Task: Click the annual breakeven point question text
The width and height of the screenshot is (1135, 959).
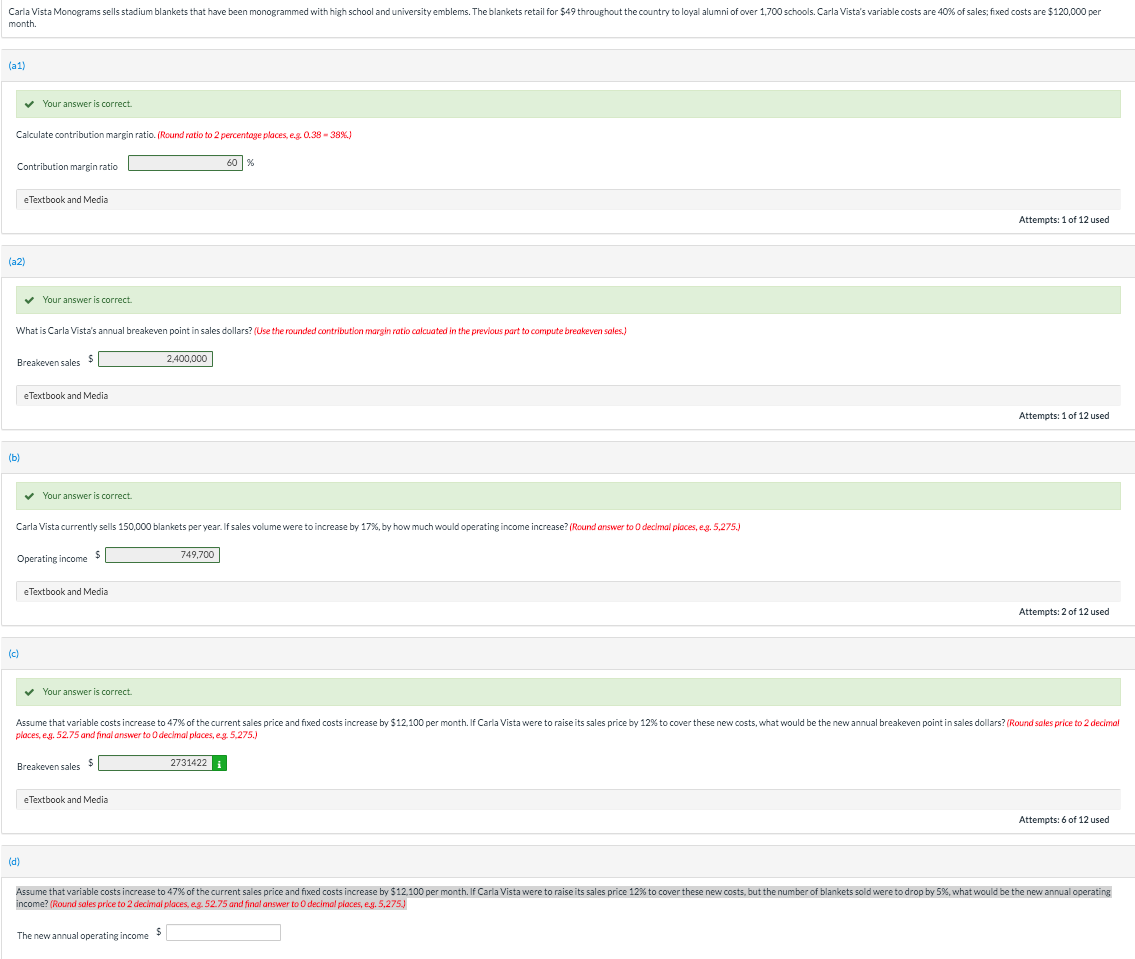Action: [134, 331]
